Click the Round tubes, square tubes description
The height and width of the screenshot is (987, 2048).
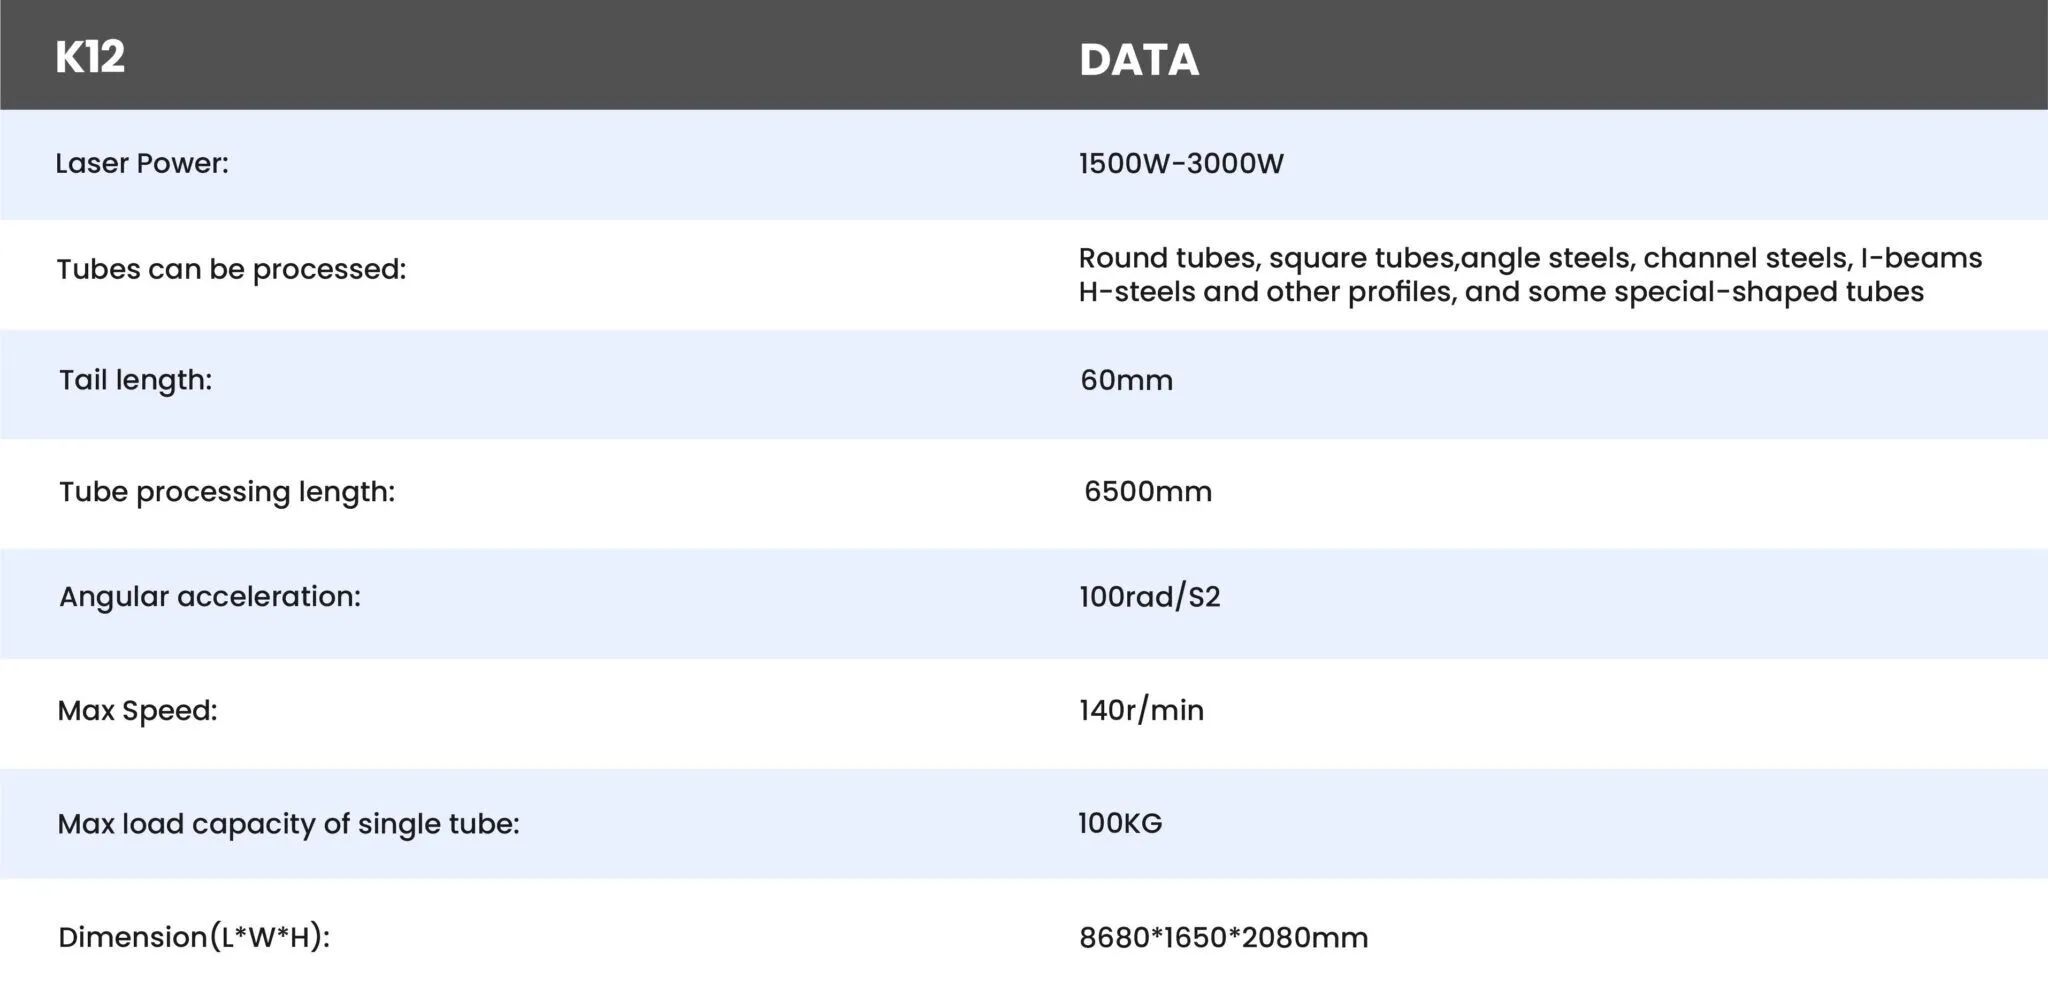(x=1530, y=258)
